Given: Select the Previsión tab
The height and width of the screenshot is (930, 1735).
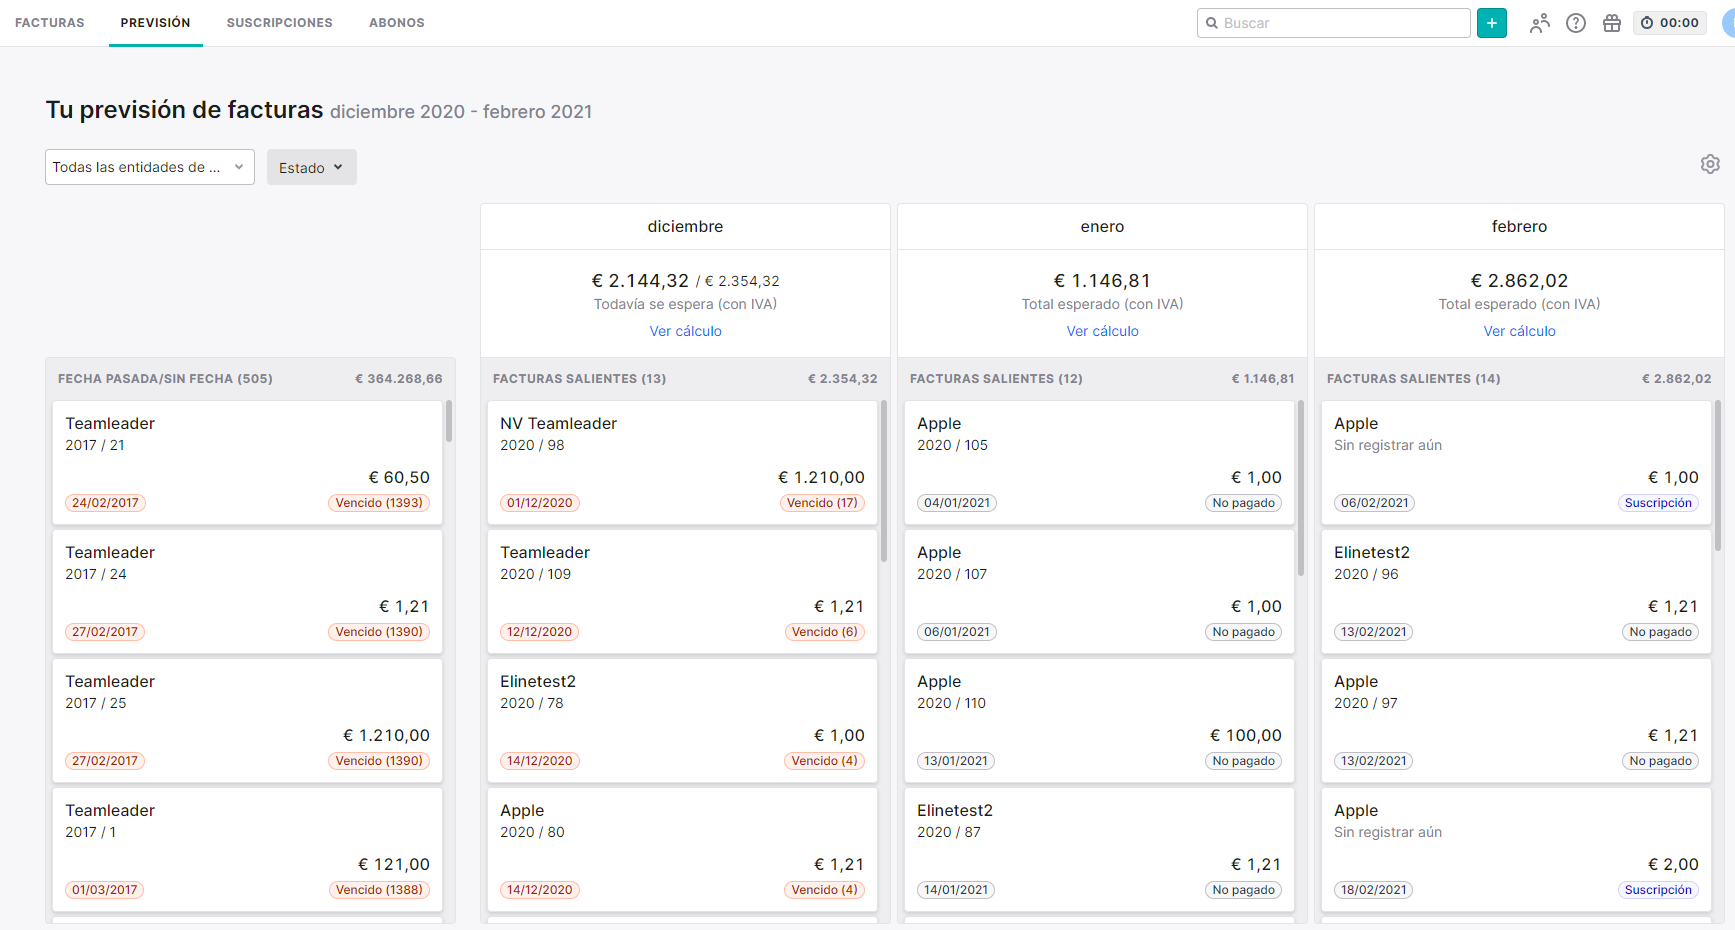Looking at the screenshot, I should [x=155, y=23].
